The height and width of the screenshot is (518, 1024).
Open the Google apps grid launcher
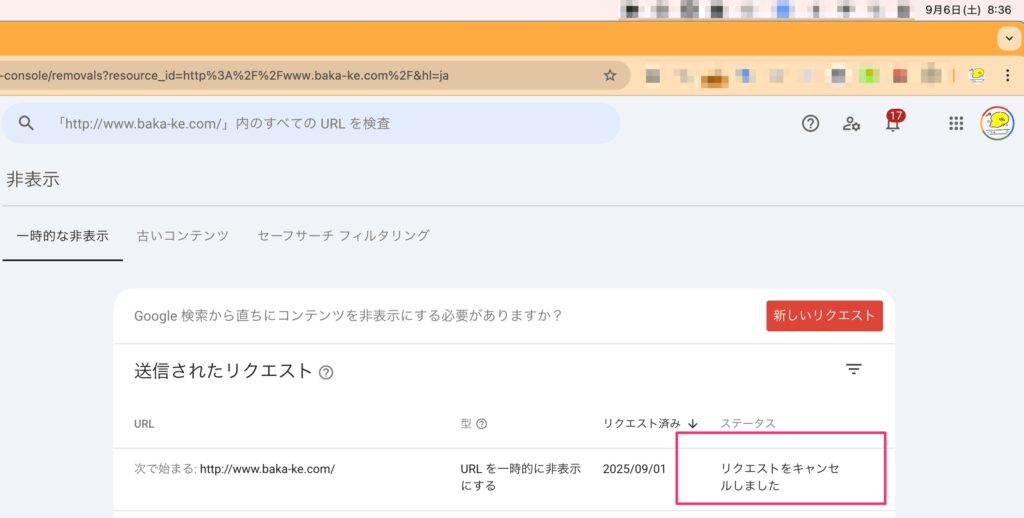[x=956, y=123]
